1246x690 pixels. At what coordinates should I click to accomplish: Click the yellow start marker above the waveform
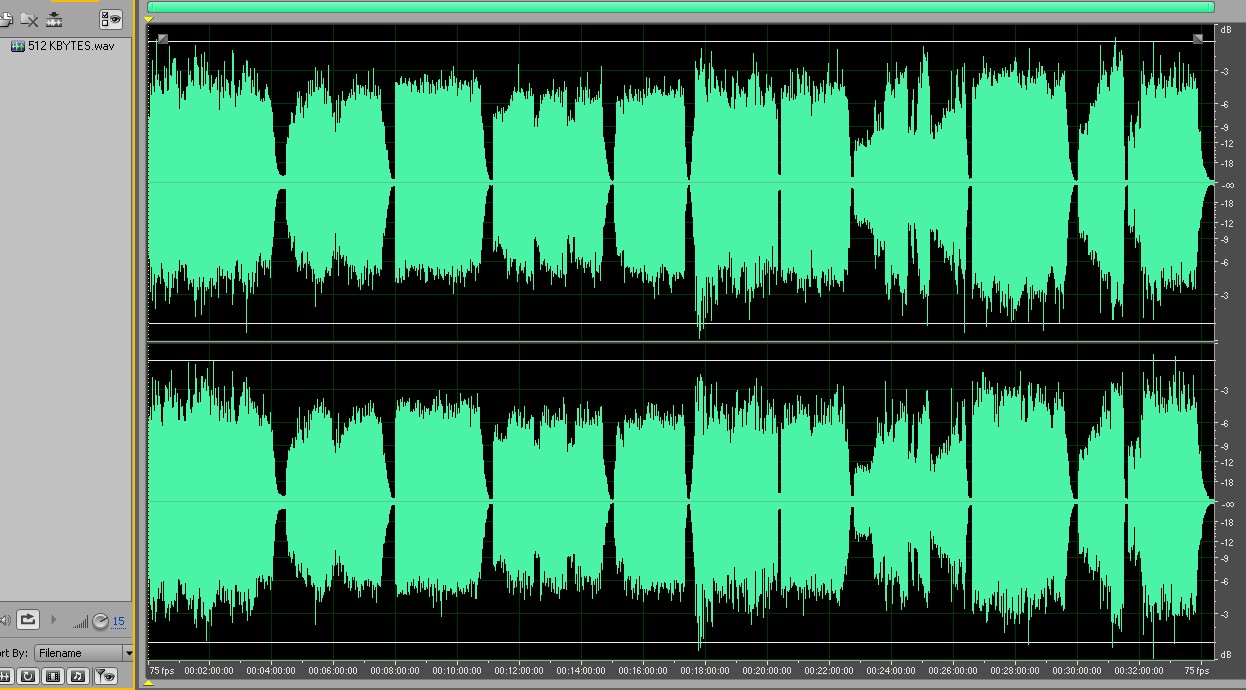[x=149, y=19]
